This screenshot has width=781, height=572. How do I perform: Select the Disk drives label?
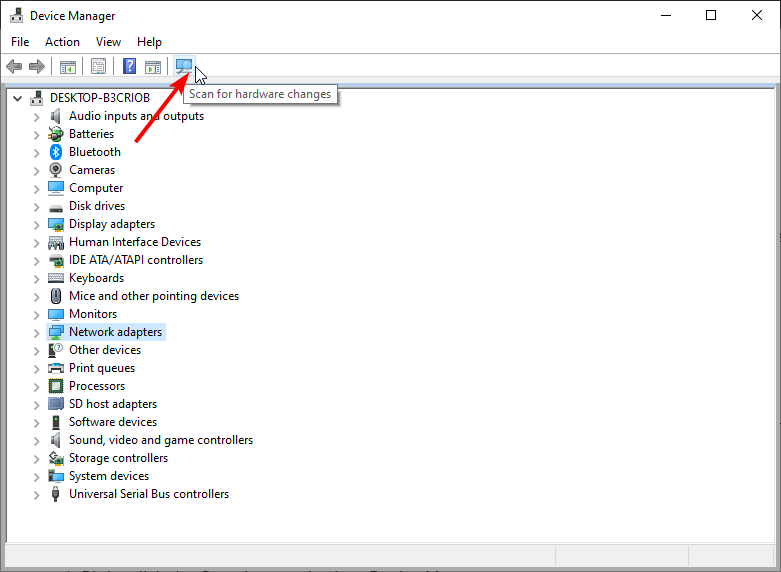coord(97,206)
